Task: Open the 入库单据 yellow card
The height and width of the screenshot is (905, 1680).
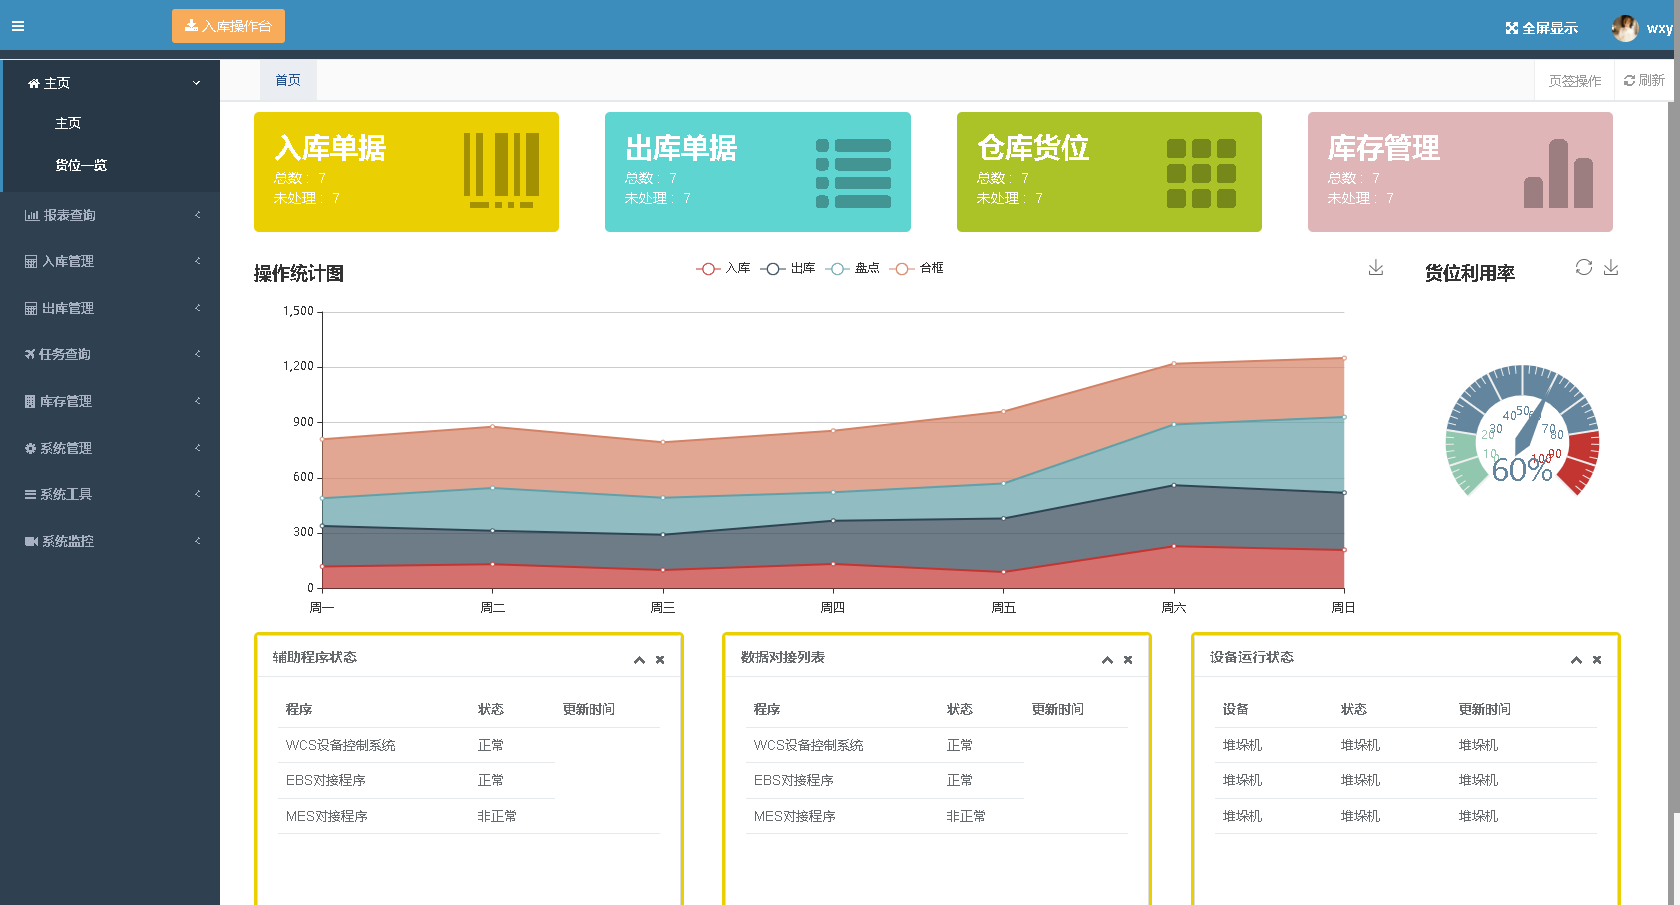Action: pyautogui.click(x=406, y=172)
